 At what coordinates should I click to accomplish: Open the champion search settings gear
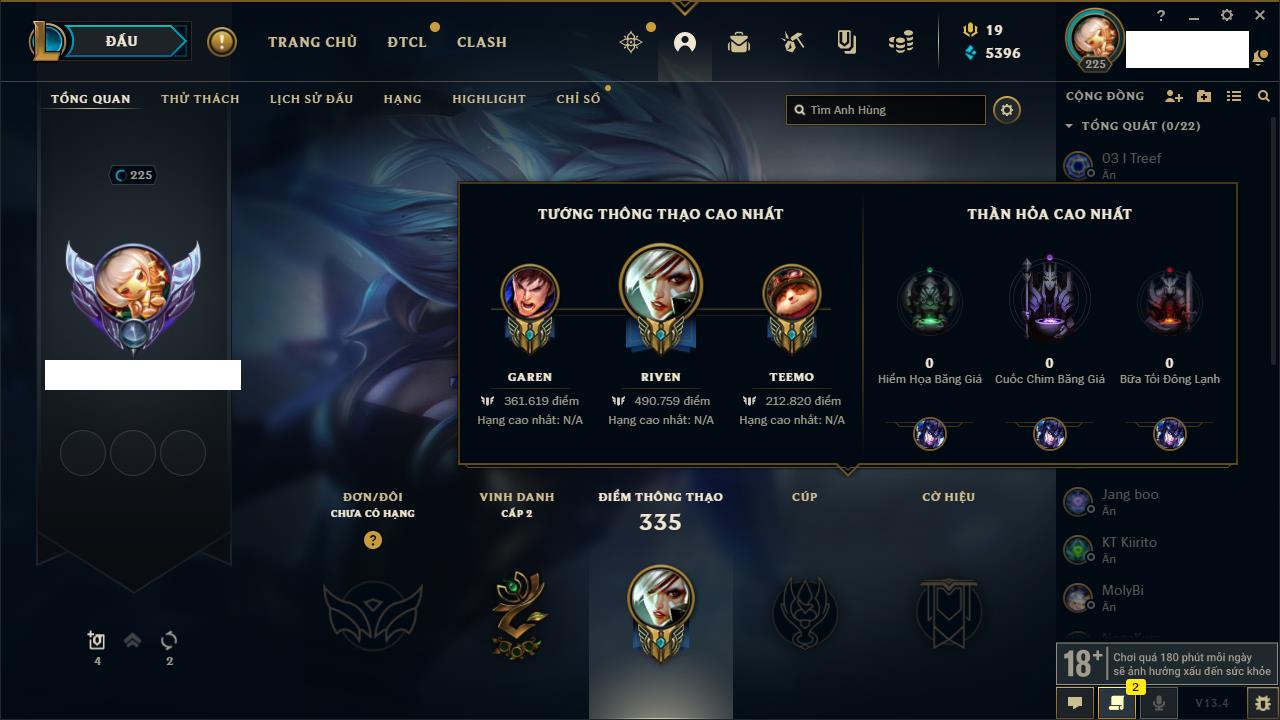click(x=1007, y=110)
